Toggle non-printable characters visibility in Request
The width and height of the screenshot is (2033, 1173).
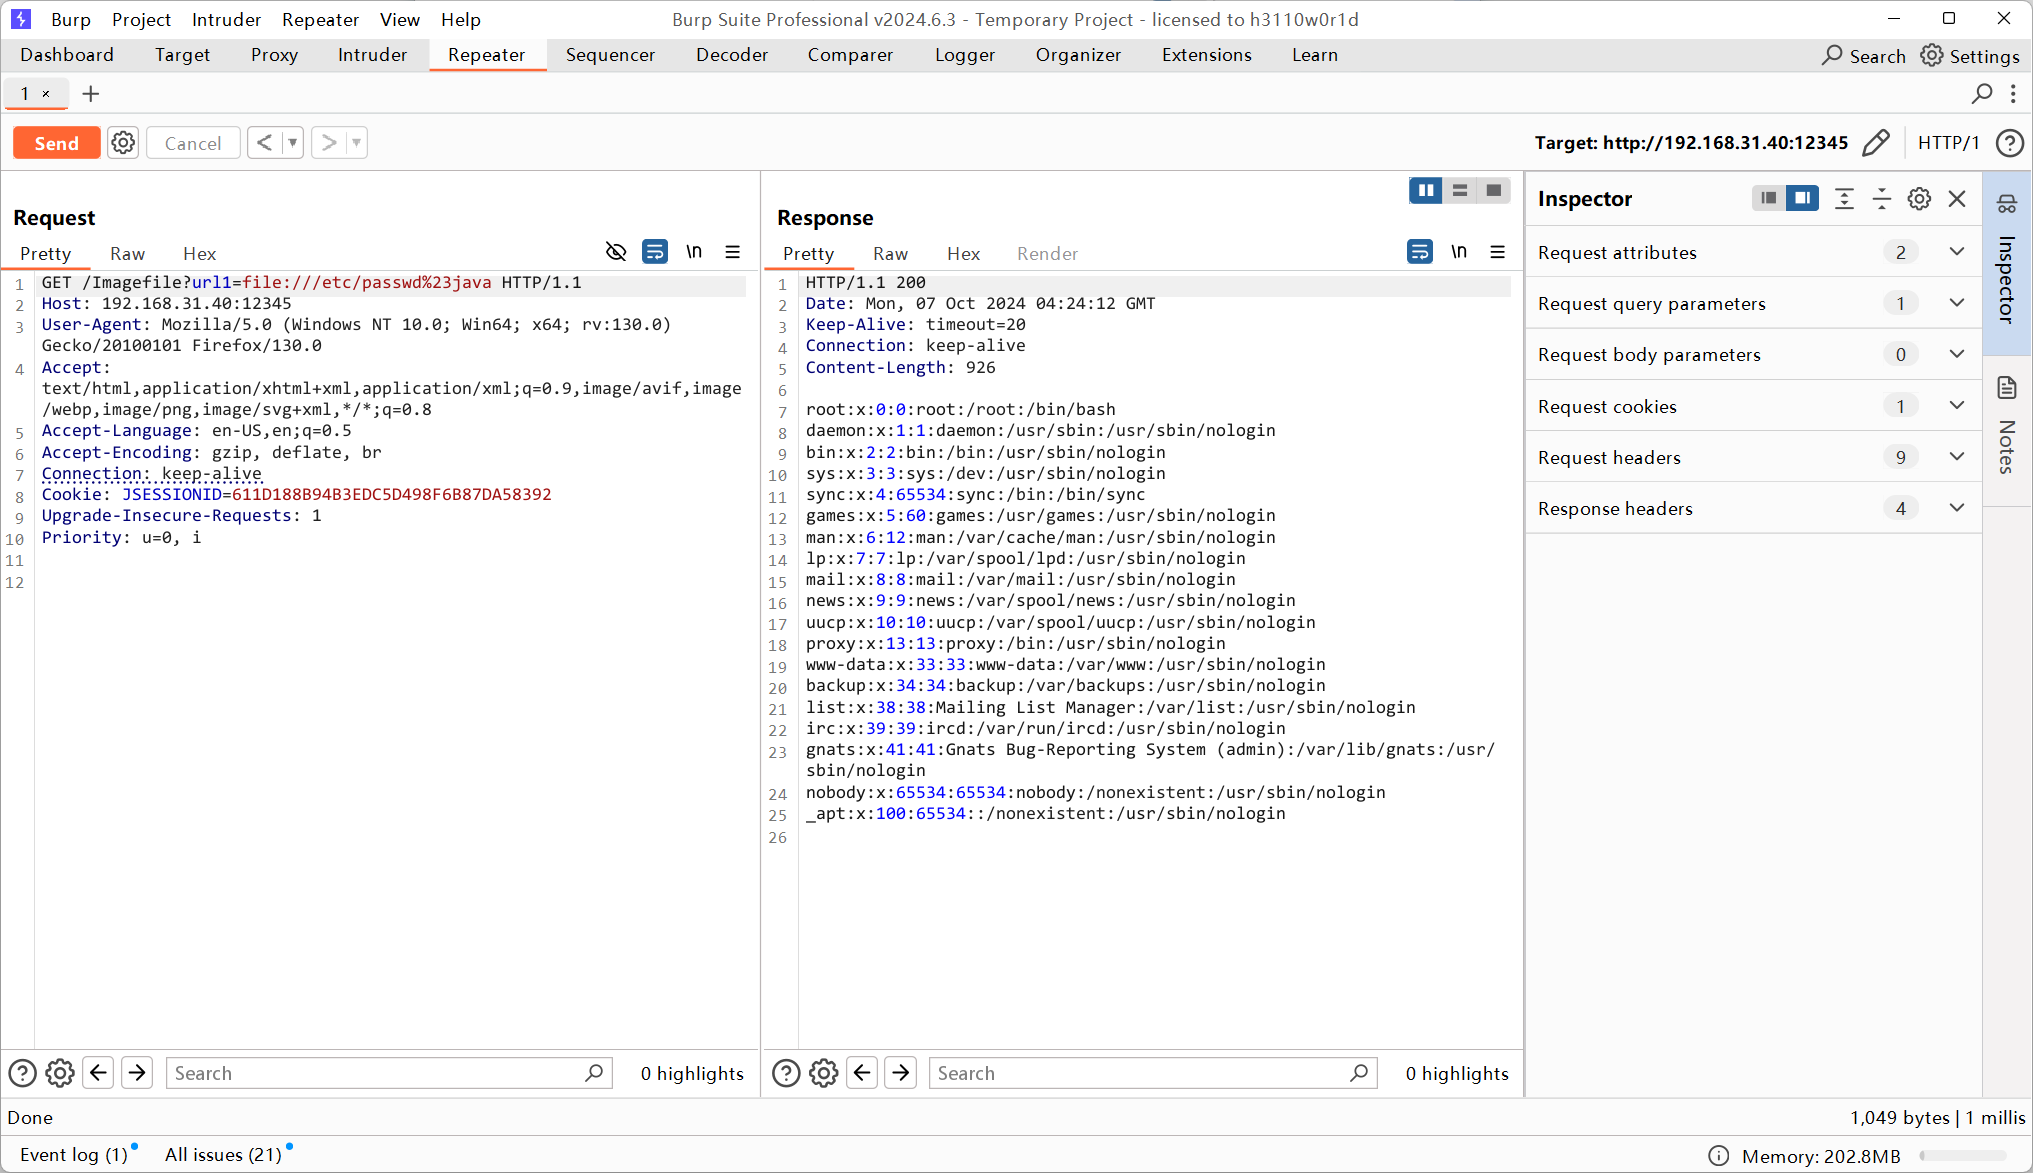[616, 252]
